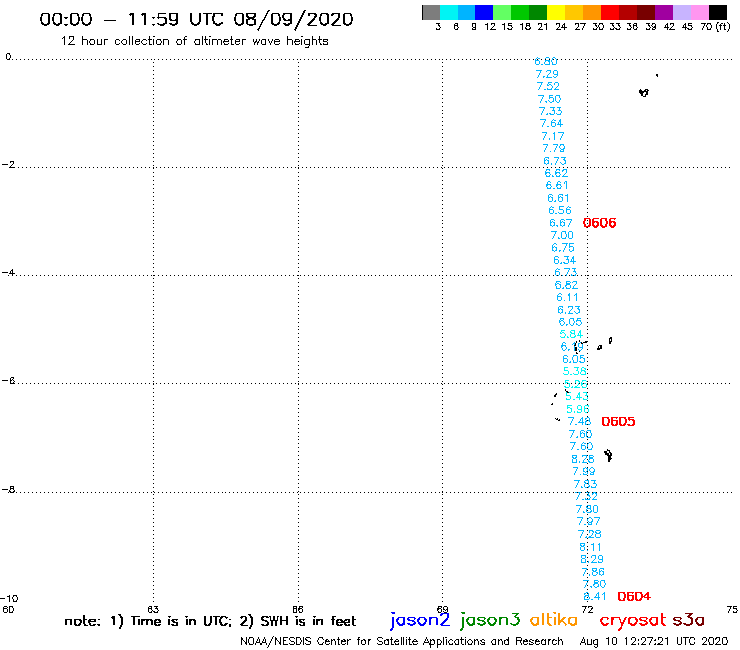
Task: Click the wave height value 7.17
Action: (x=553, y=136)
